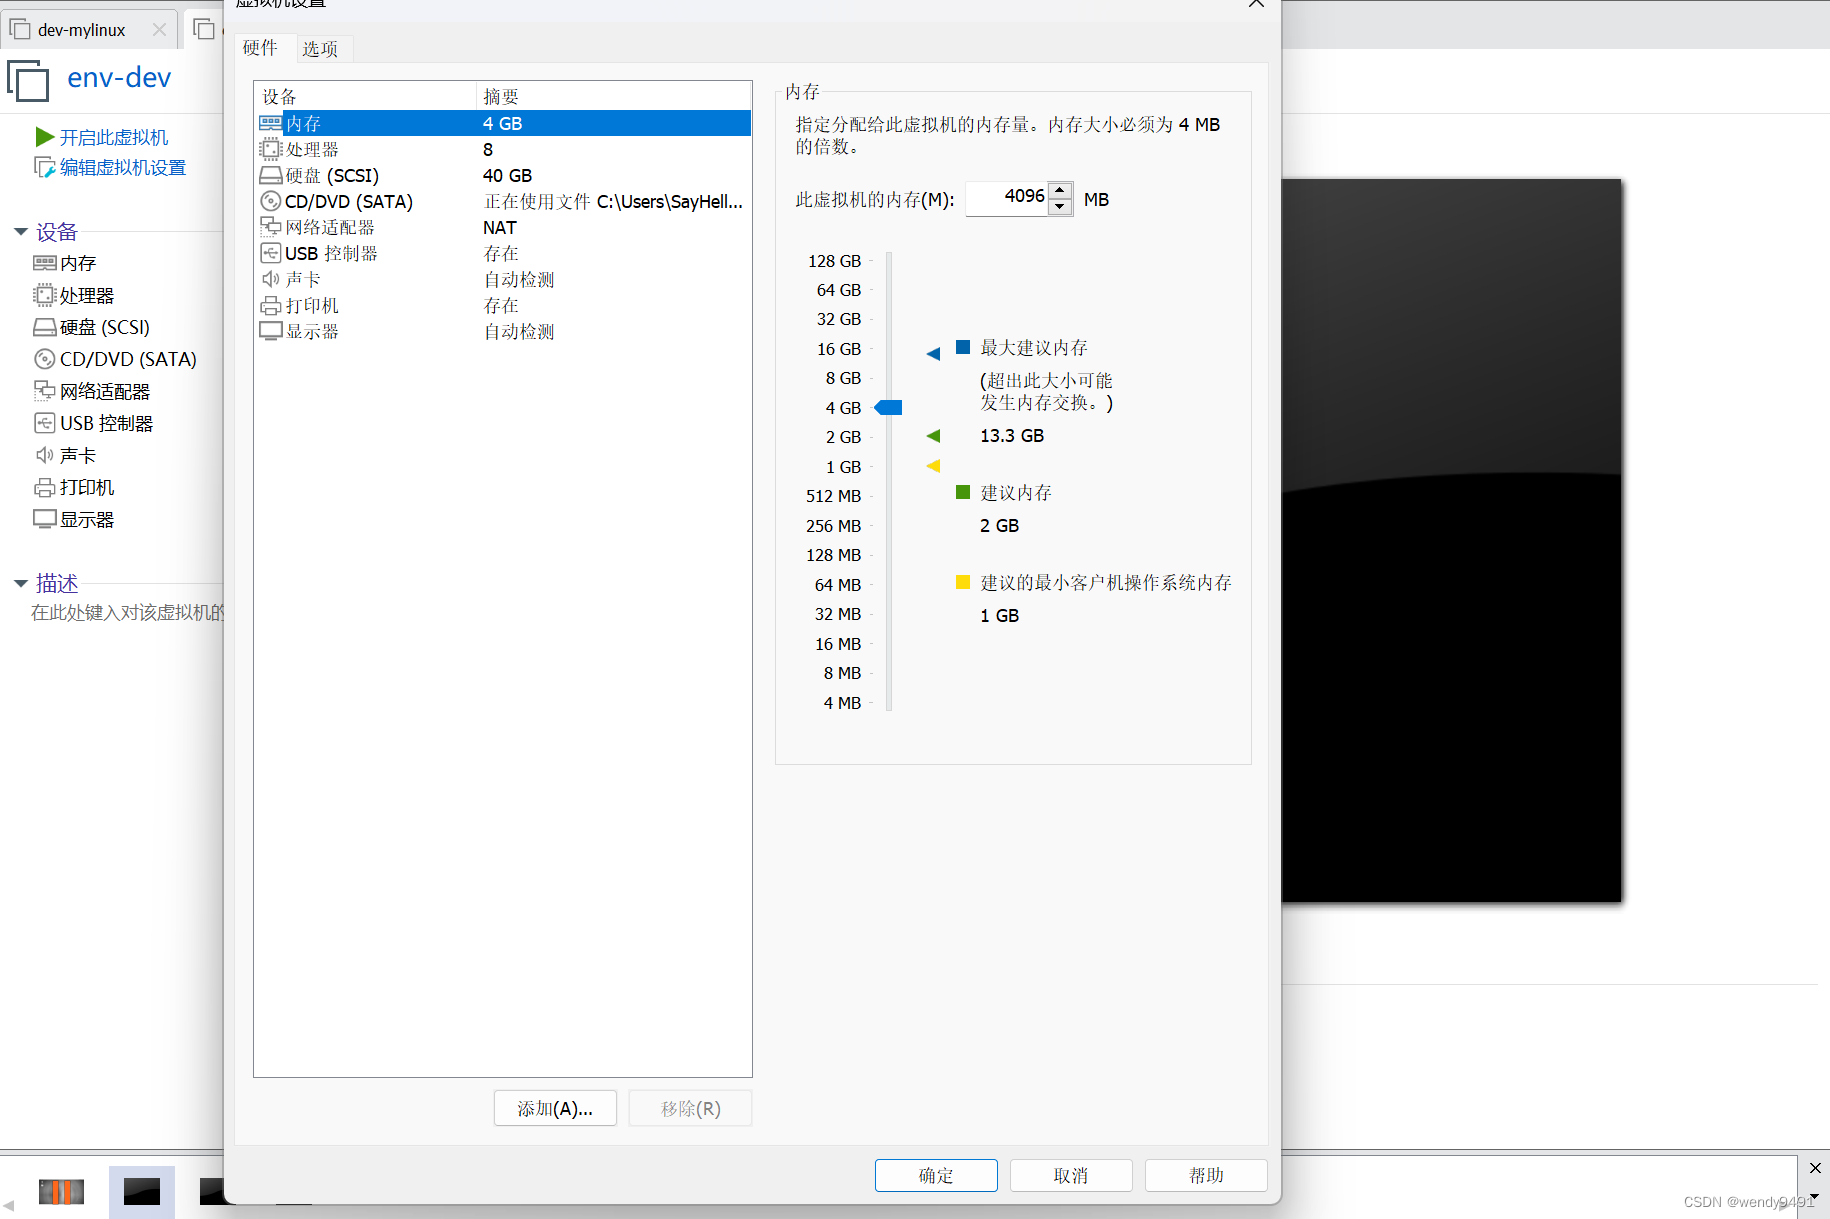Viewport: 1830px width, 1219px height.
Task: Click the 确定 button
Action: click(x=936, y=1176)
